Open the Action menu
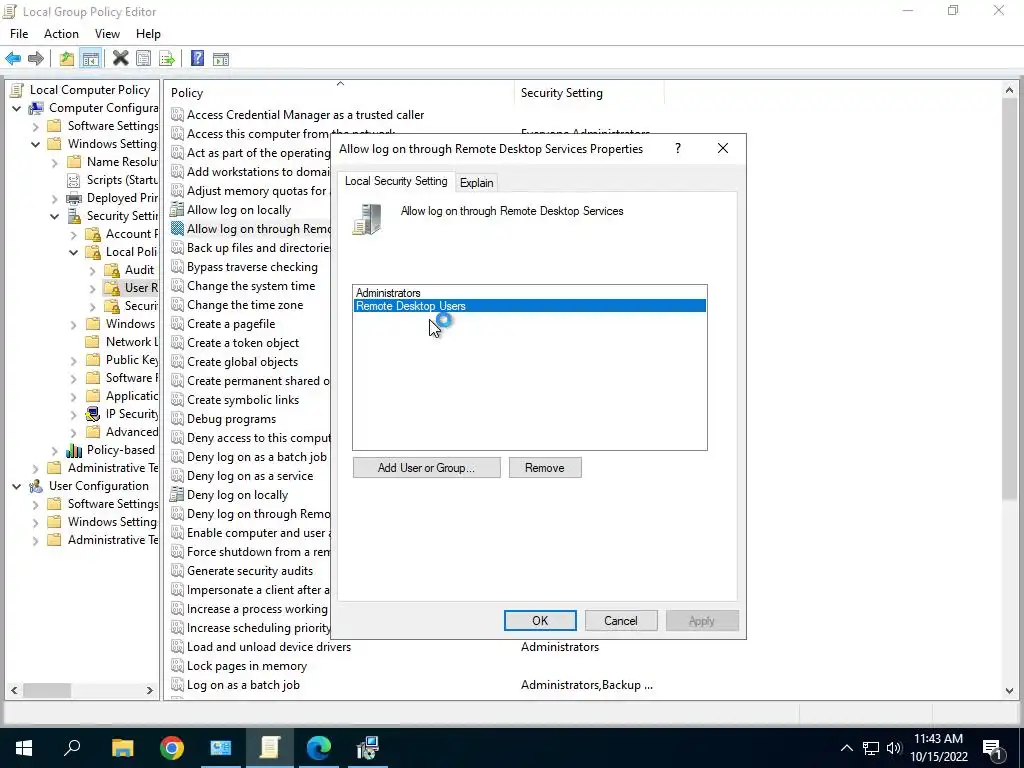The height and width of the screenshot is (768, 1024). tap(61, 34)
